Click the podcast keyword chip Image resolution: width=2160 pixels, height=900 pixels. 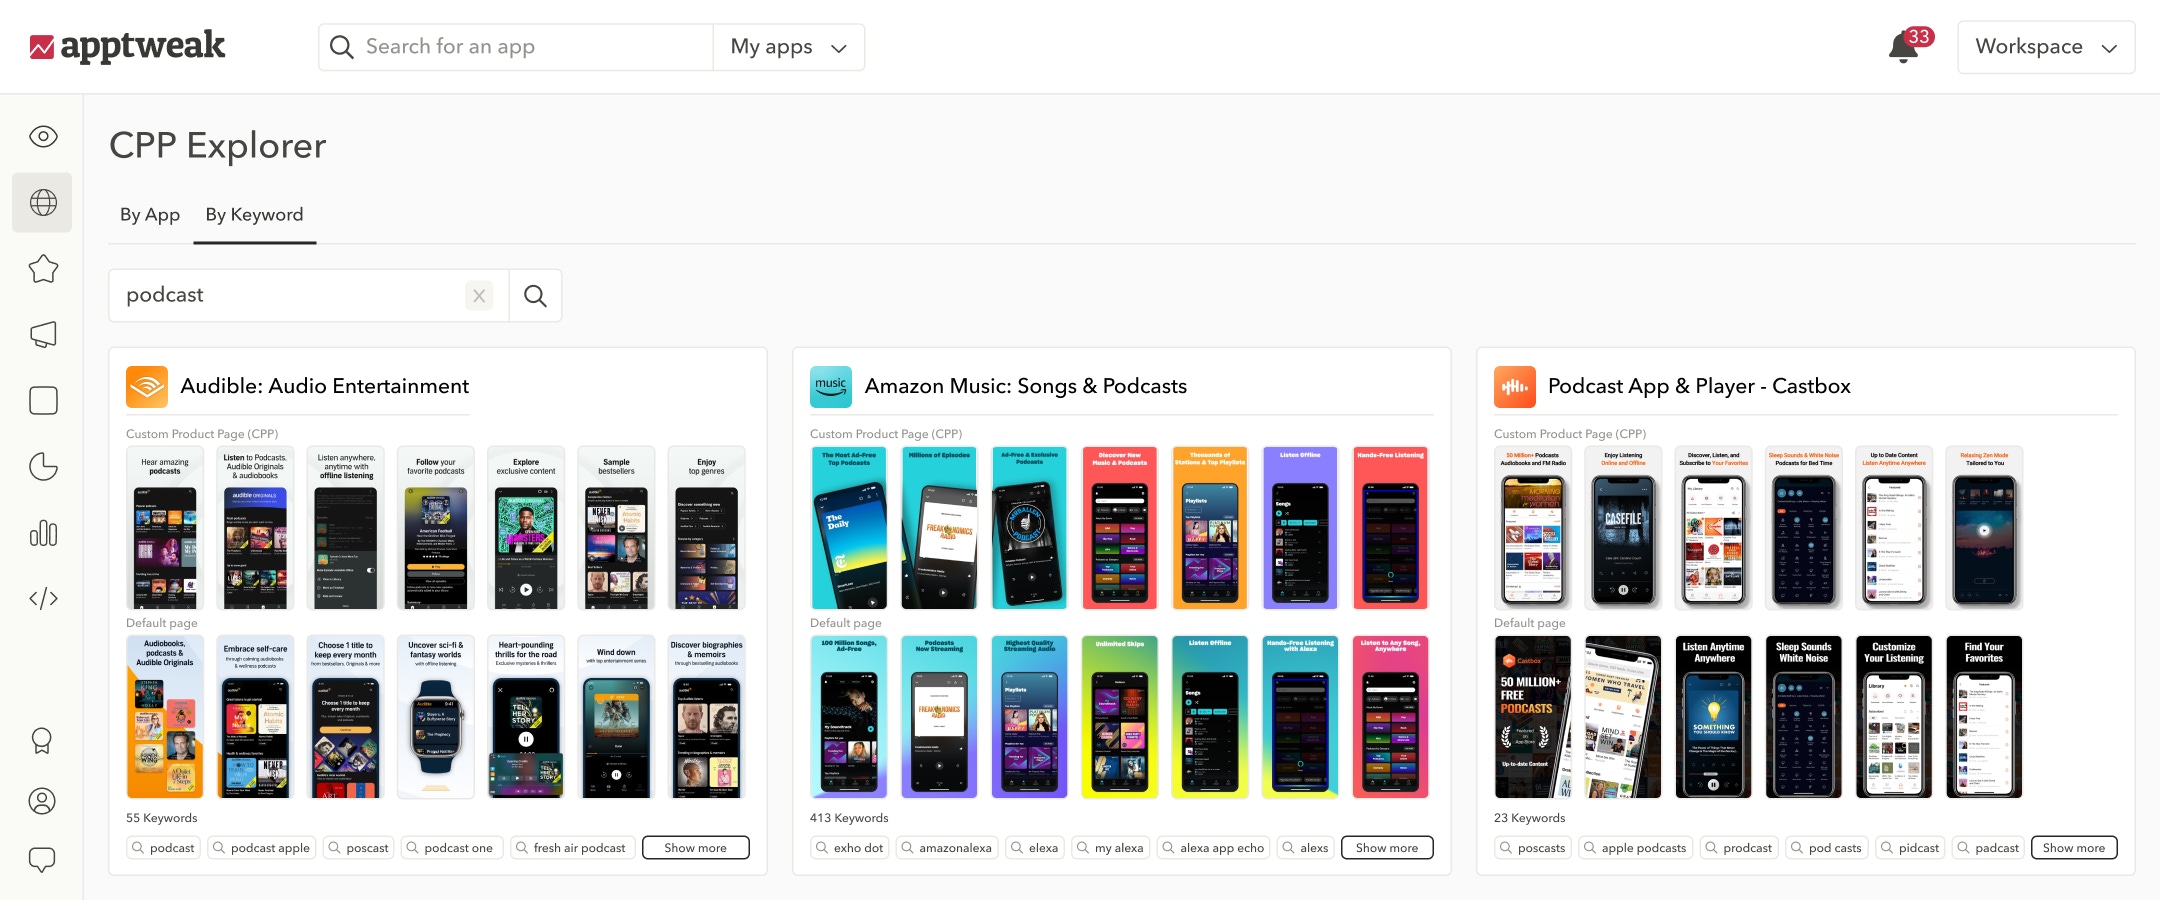tap(164, 848)
